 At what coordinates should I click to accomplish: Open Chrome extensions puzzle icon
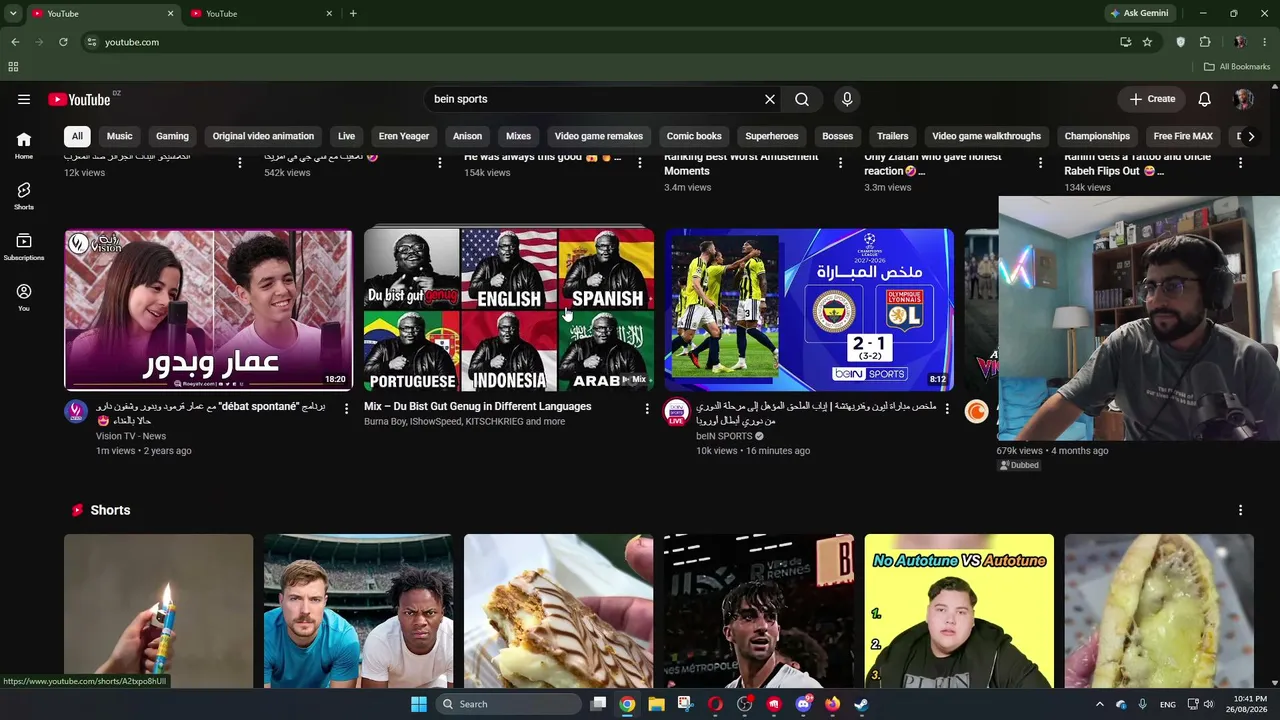(1205, 42)
